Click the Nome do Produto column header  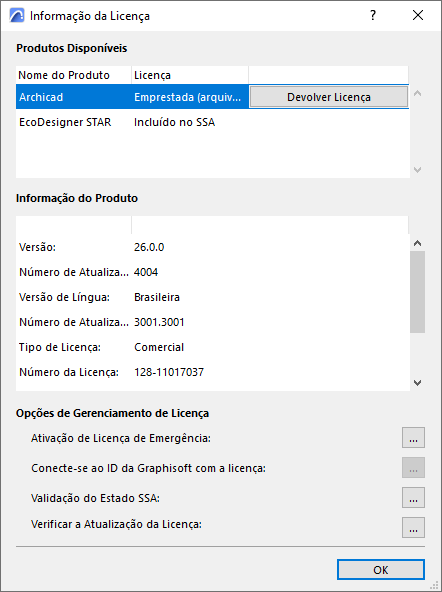74,75
